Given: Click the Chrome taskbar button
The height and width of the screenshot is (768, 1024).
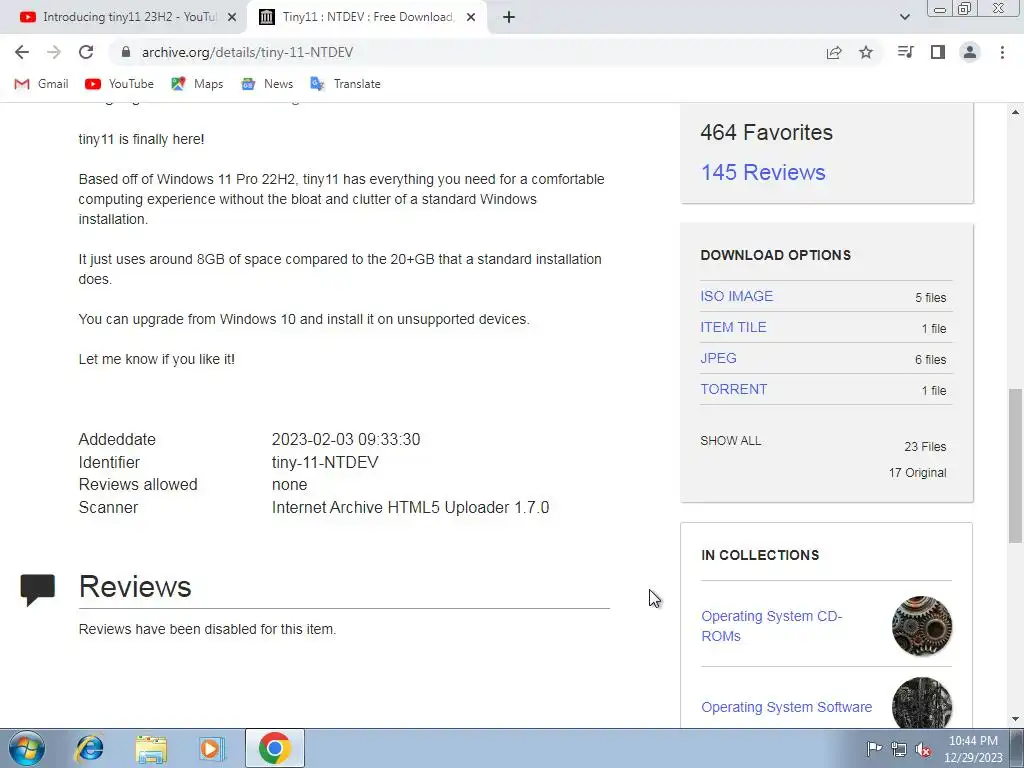Looking at the screenshot, I should [x=274, y=748].
